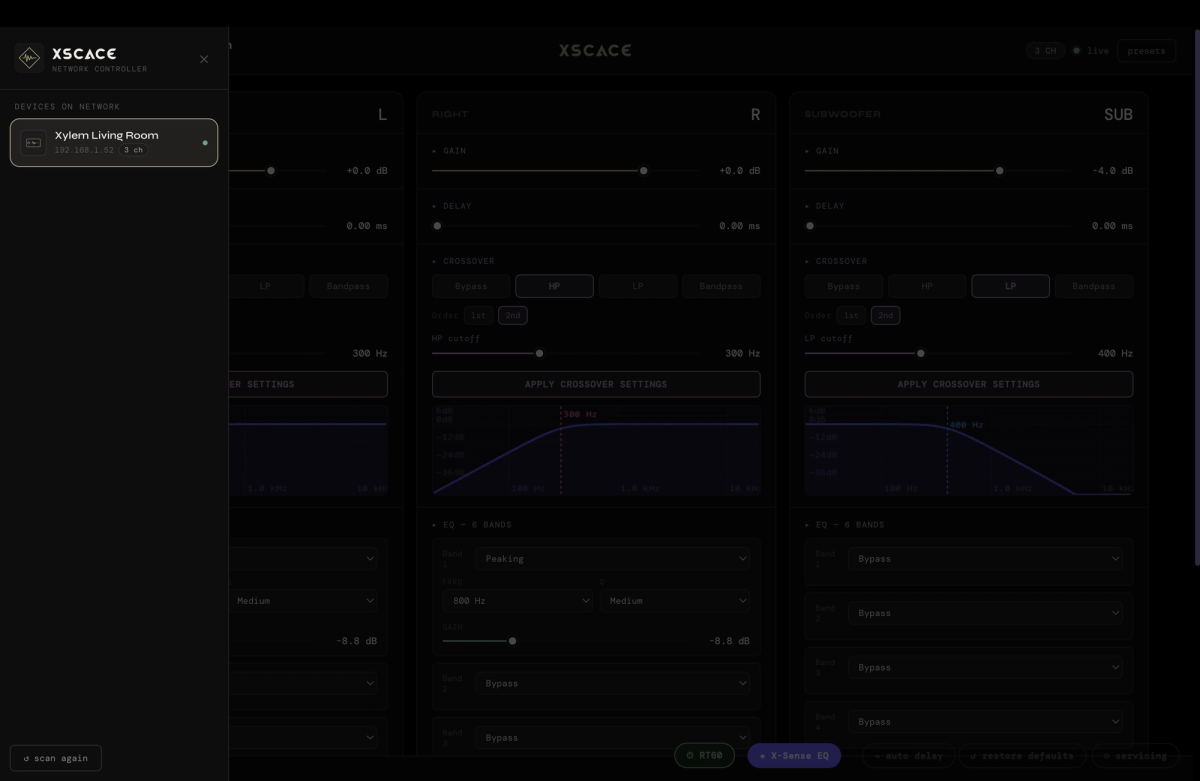Select the Xylem Living Room device
This screenshot has height=781, width=1200.
pos(114,143)
